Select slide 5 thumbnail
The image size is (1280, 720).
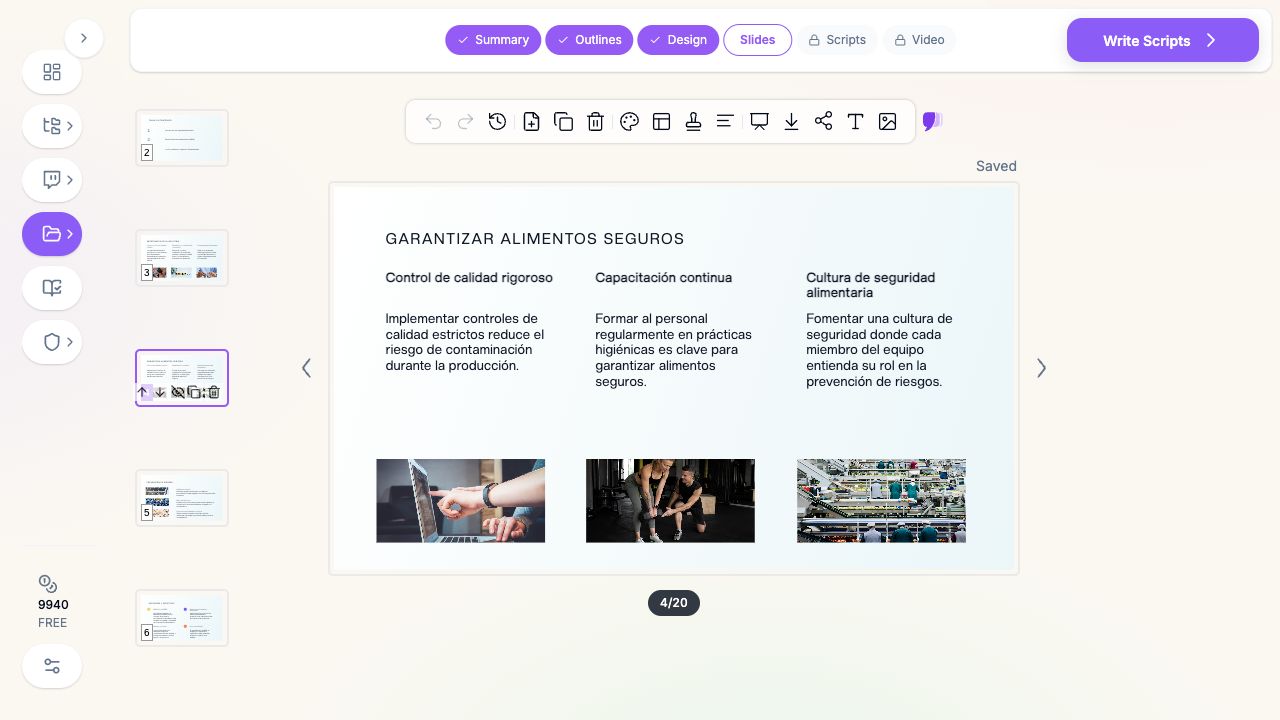(182, 498)
